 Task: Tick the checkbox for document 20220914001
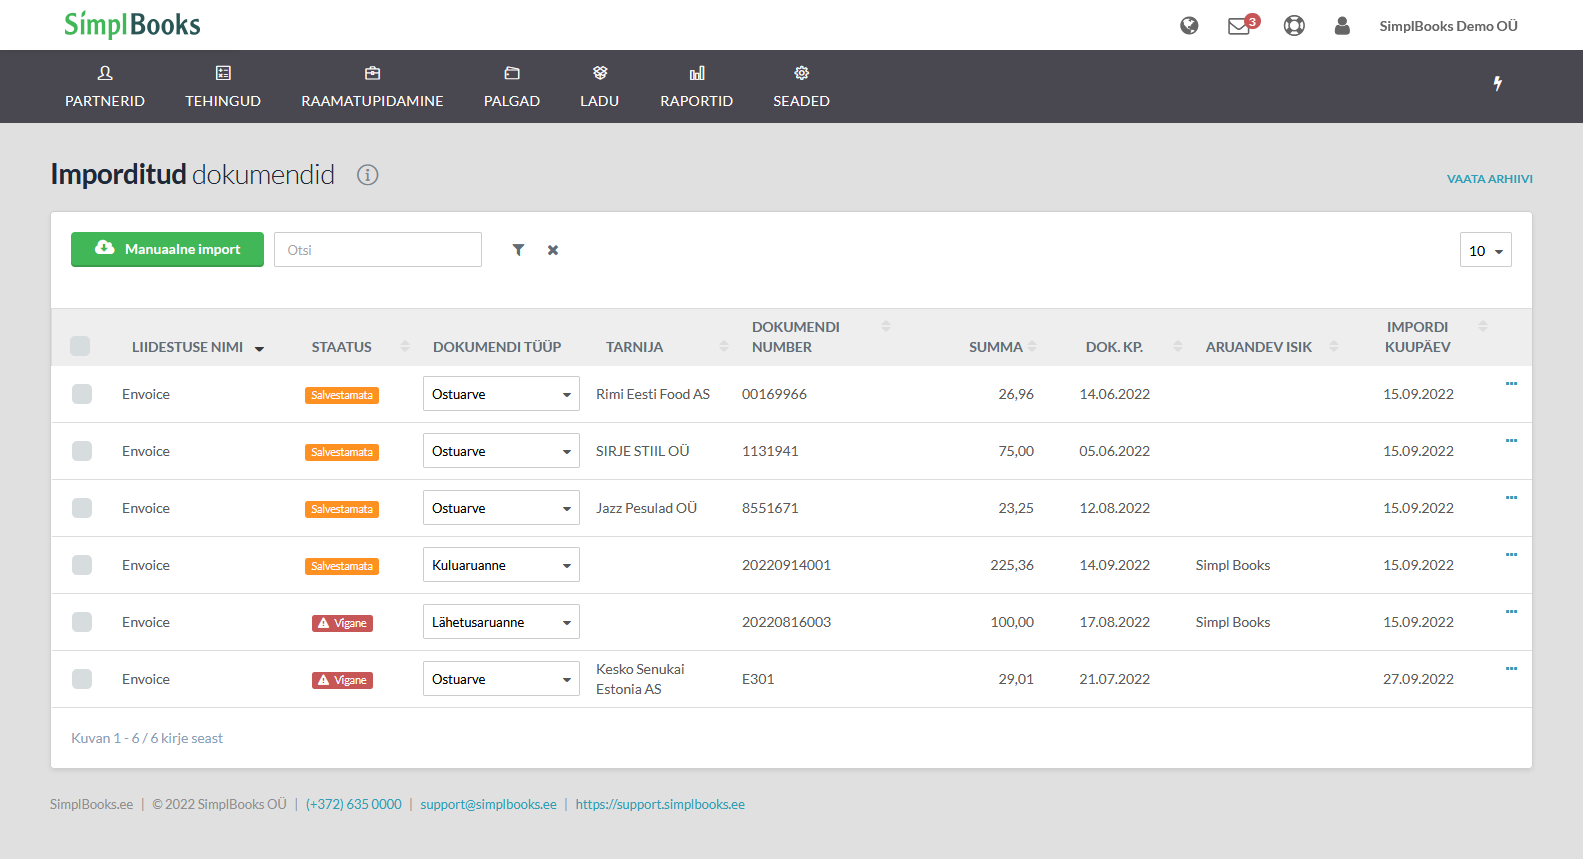(x=82, y=565)
